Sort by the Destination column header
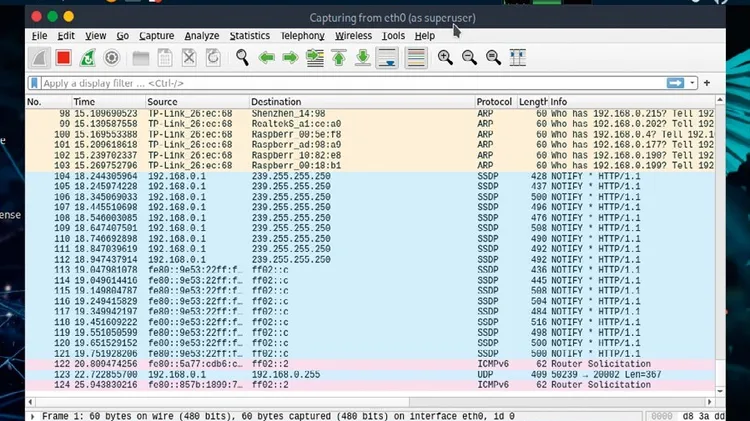The width and height of the screenshot is (750, 421). pyautogui.click(x=362, y=102)
